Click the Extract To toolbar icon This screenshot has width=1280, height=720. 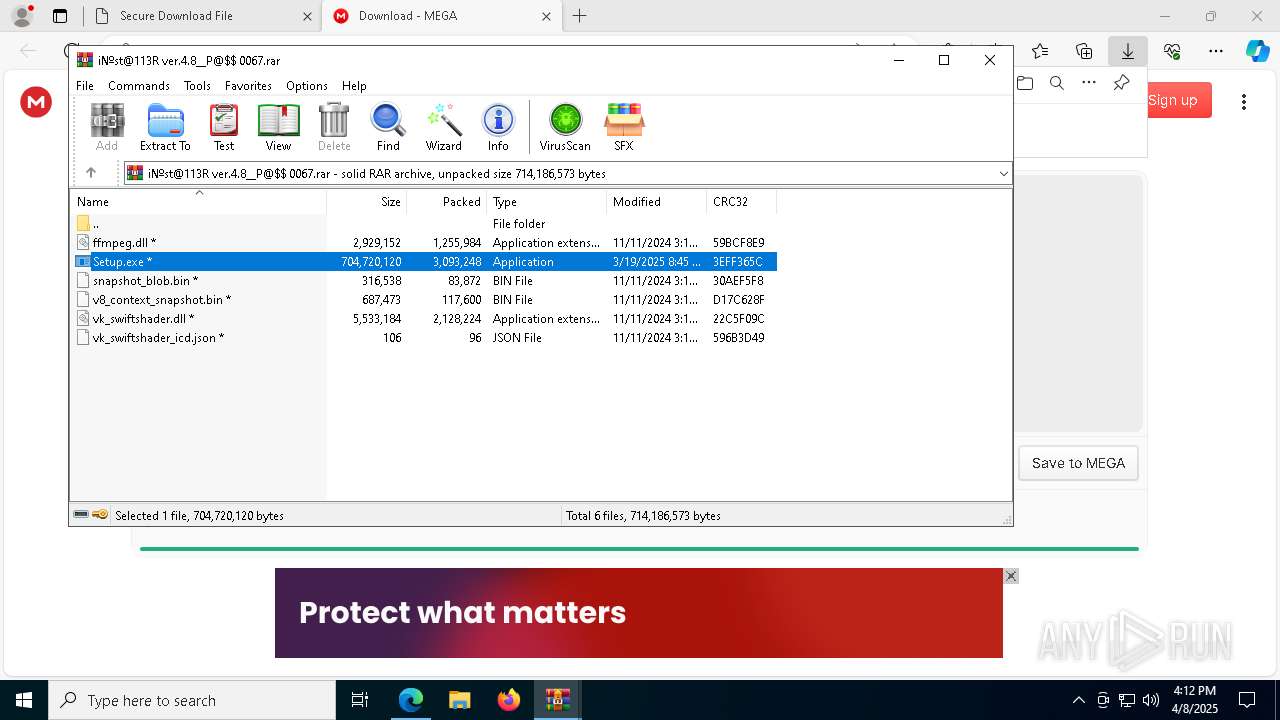pos(165,127)
